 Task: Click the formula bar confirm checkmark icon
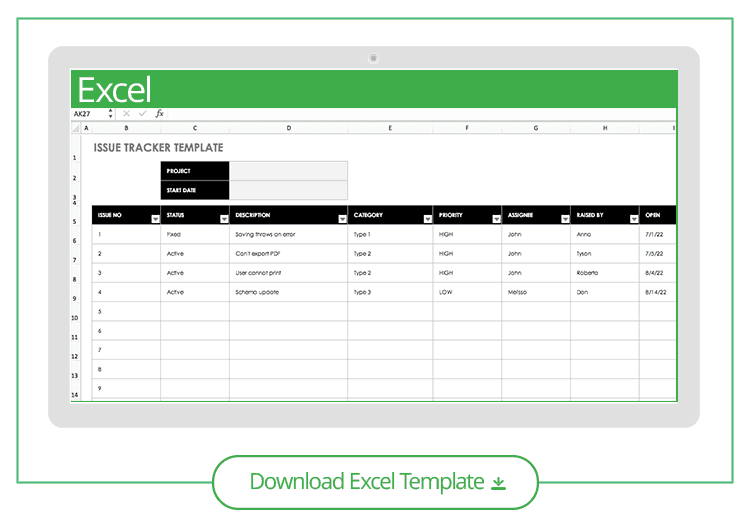(x=142, y=113)
